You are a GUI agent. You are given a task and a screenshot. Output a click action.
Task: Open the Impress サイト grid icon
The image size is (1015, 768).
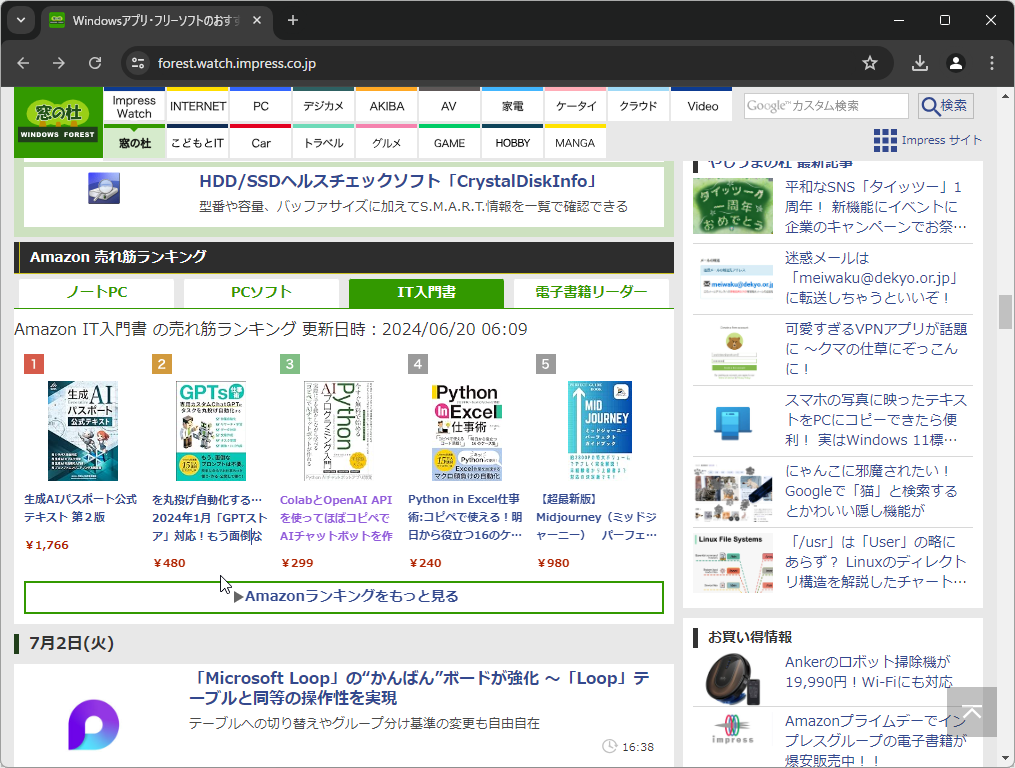point(885,140)
